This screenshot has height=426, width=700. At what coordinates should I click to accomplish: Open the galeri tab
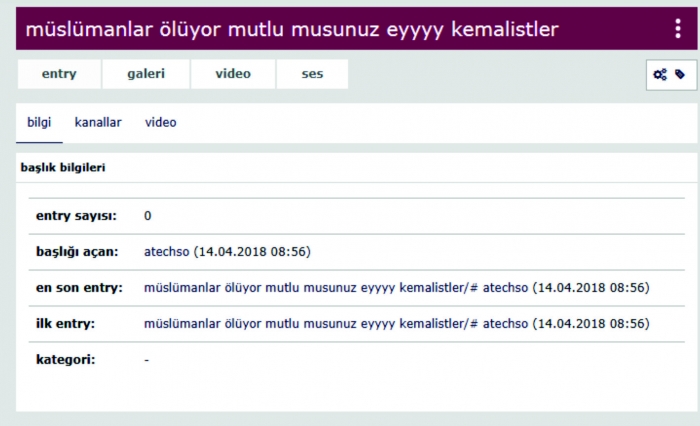(146, 74)
